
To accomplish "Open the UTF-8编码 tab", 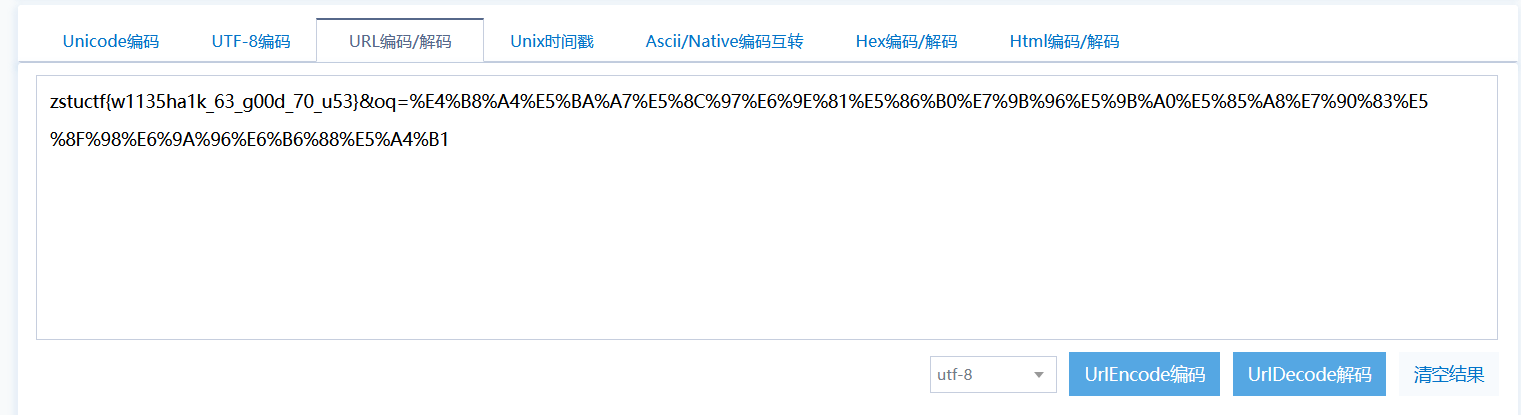I will click(x=250, y=41).
